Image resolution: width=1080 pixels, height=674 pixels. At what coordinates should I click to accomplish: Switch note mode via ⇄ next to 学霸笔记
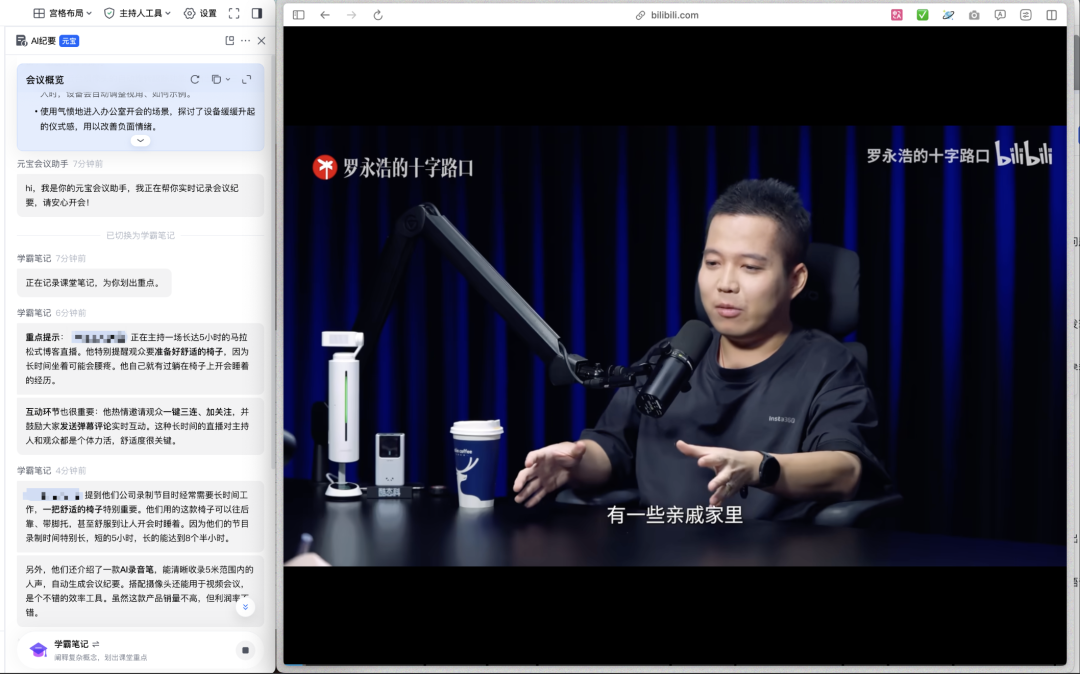click(95, 645)
